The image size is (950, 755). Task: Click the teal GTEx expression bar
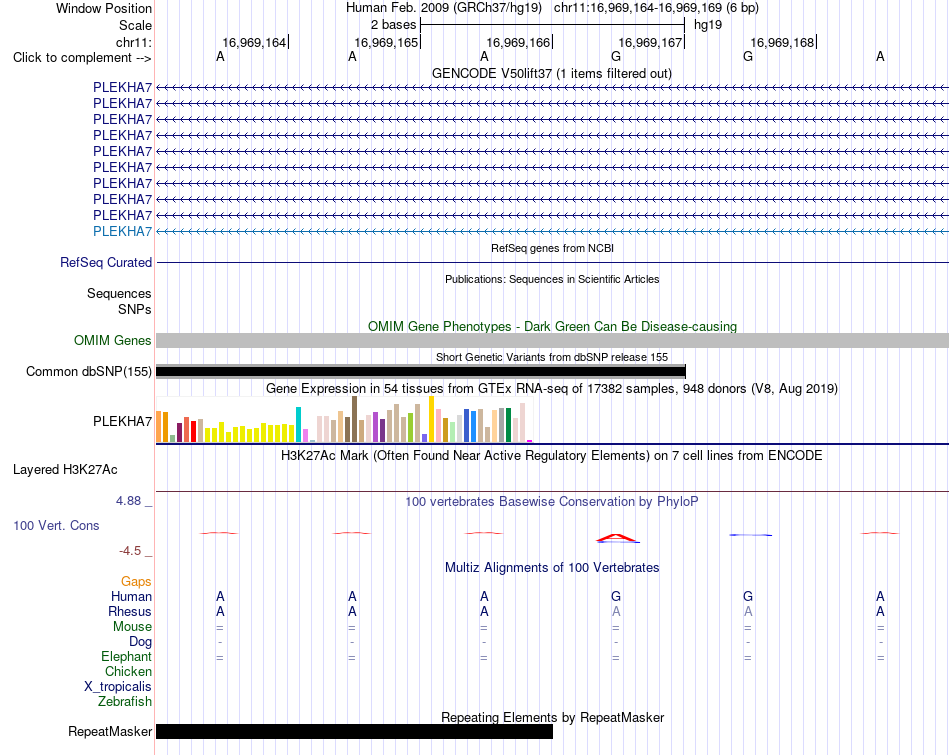(x=299, y=425)
